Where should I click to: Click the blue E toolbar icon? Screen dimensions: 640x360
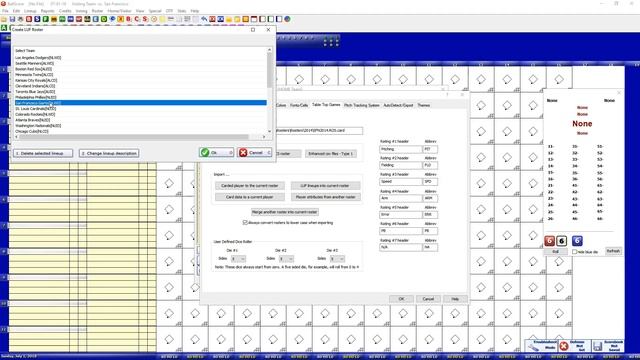click(x=96, y=19)
